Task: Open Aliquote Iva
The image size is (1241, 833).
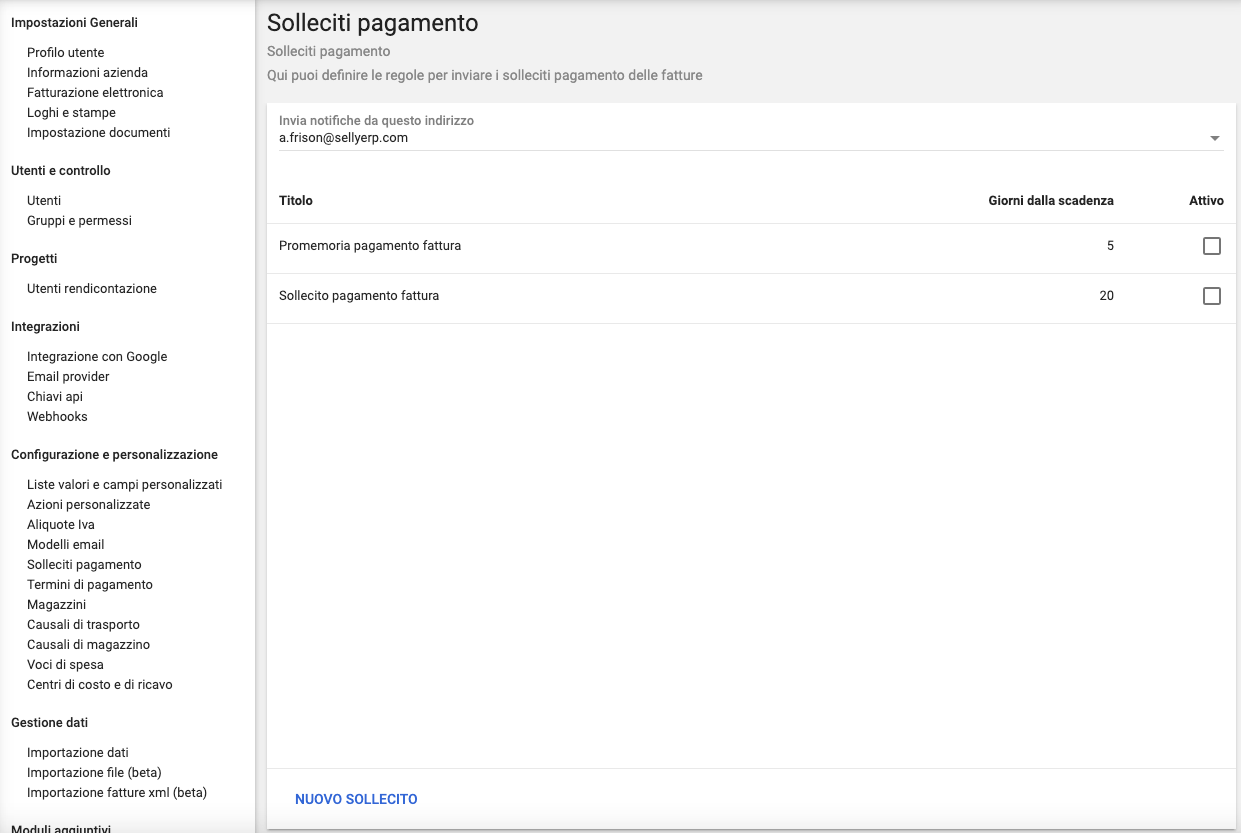Action: coord(61,524)
